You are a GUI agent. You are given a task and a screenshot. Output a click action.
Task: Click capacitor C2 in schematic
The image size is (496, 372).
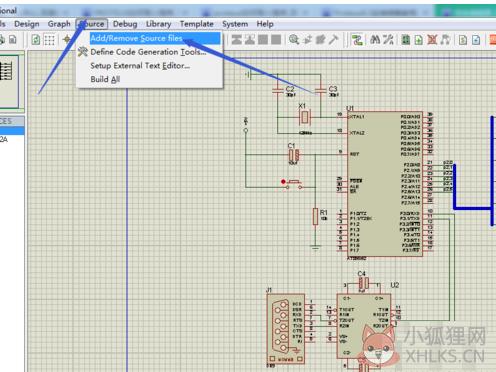click(x=277, y=90)
